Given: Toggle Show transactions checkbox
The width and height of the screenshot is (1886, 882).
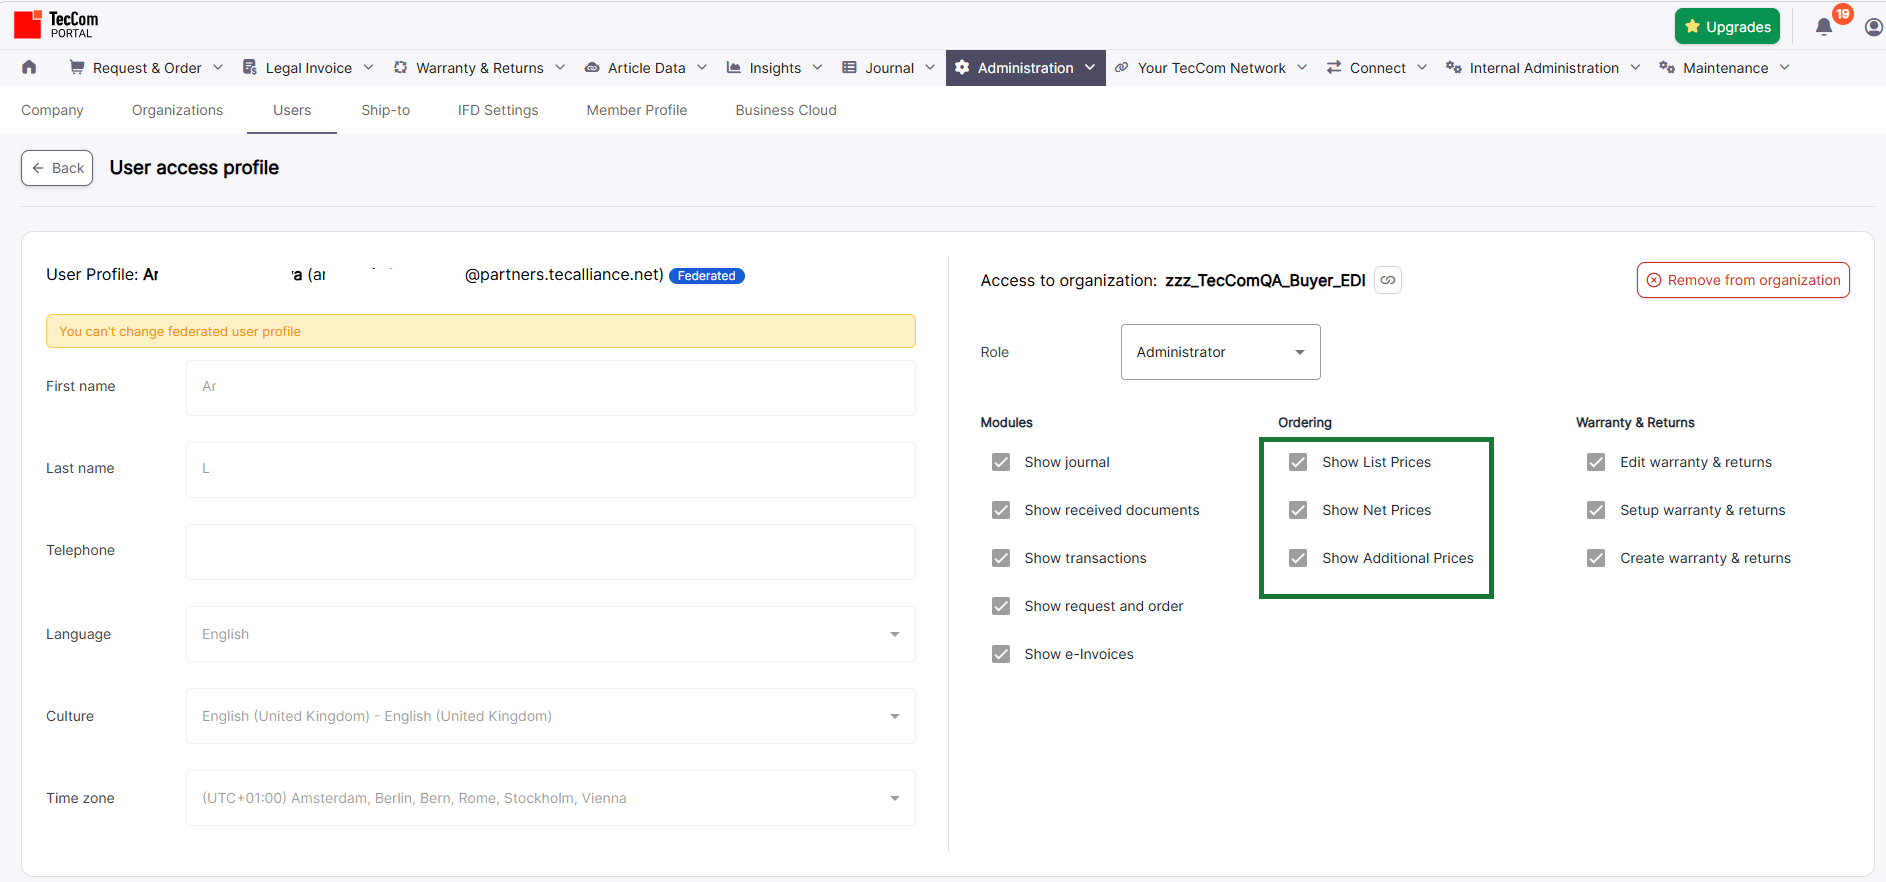Looking at the screenshot, I should [x=1001, y=558].
